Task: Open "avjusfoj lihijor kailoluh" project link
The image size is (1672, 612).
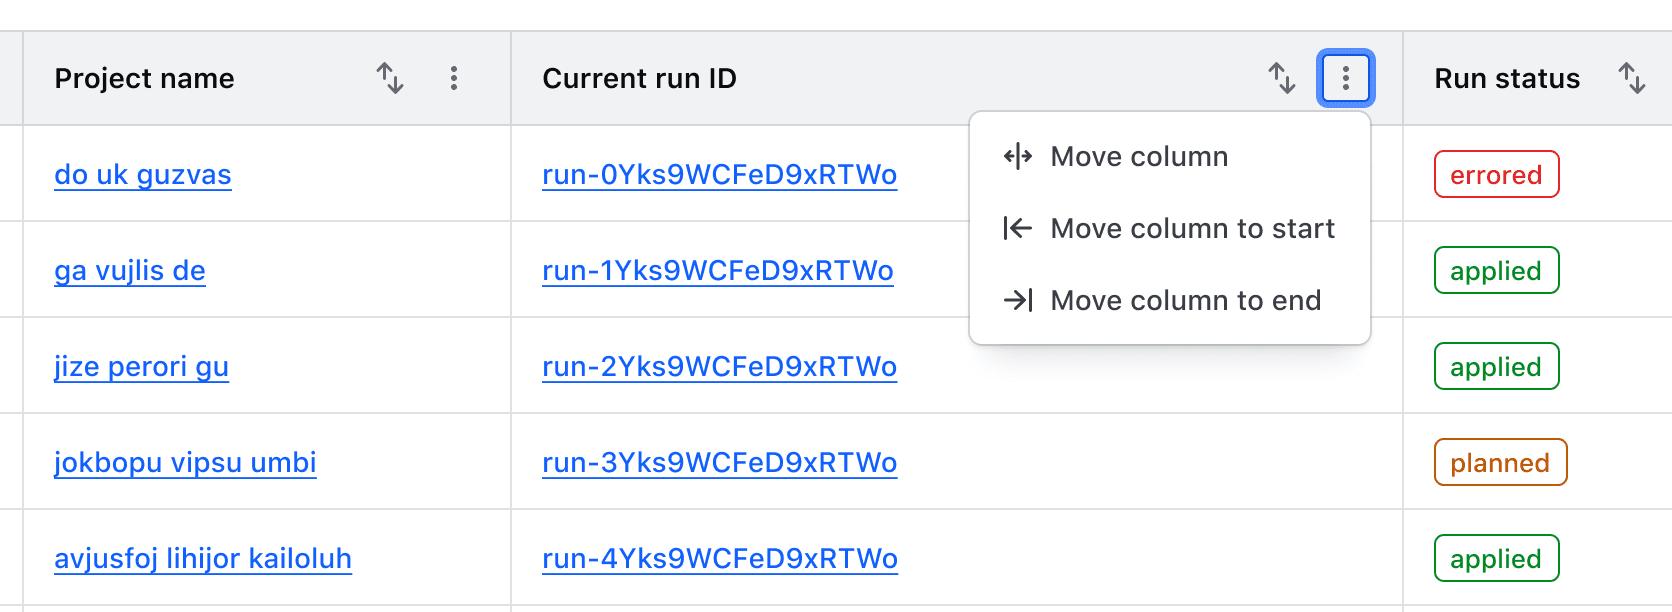Action: 202,559
